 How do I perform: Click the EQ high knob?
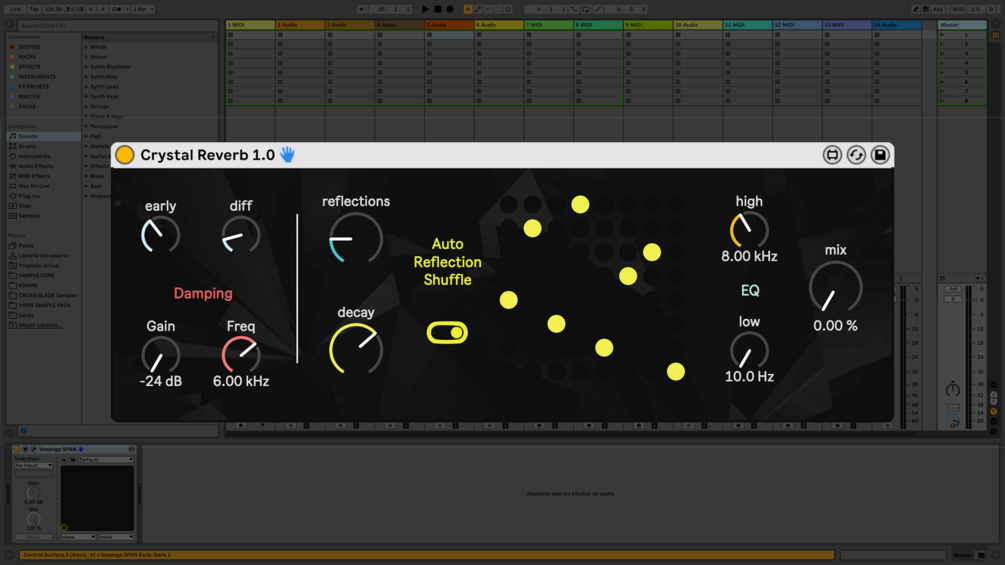coord(749,231)
